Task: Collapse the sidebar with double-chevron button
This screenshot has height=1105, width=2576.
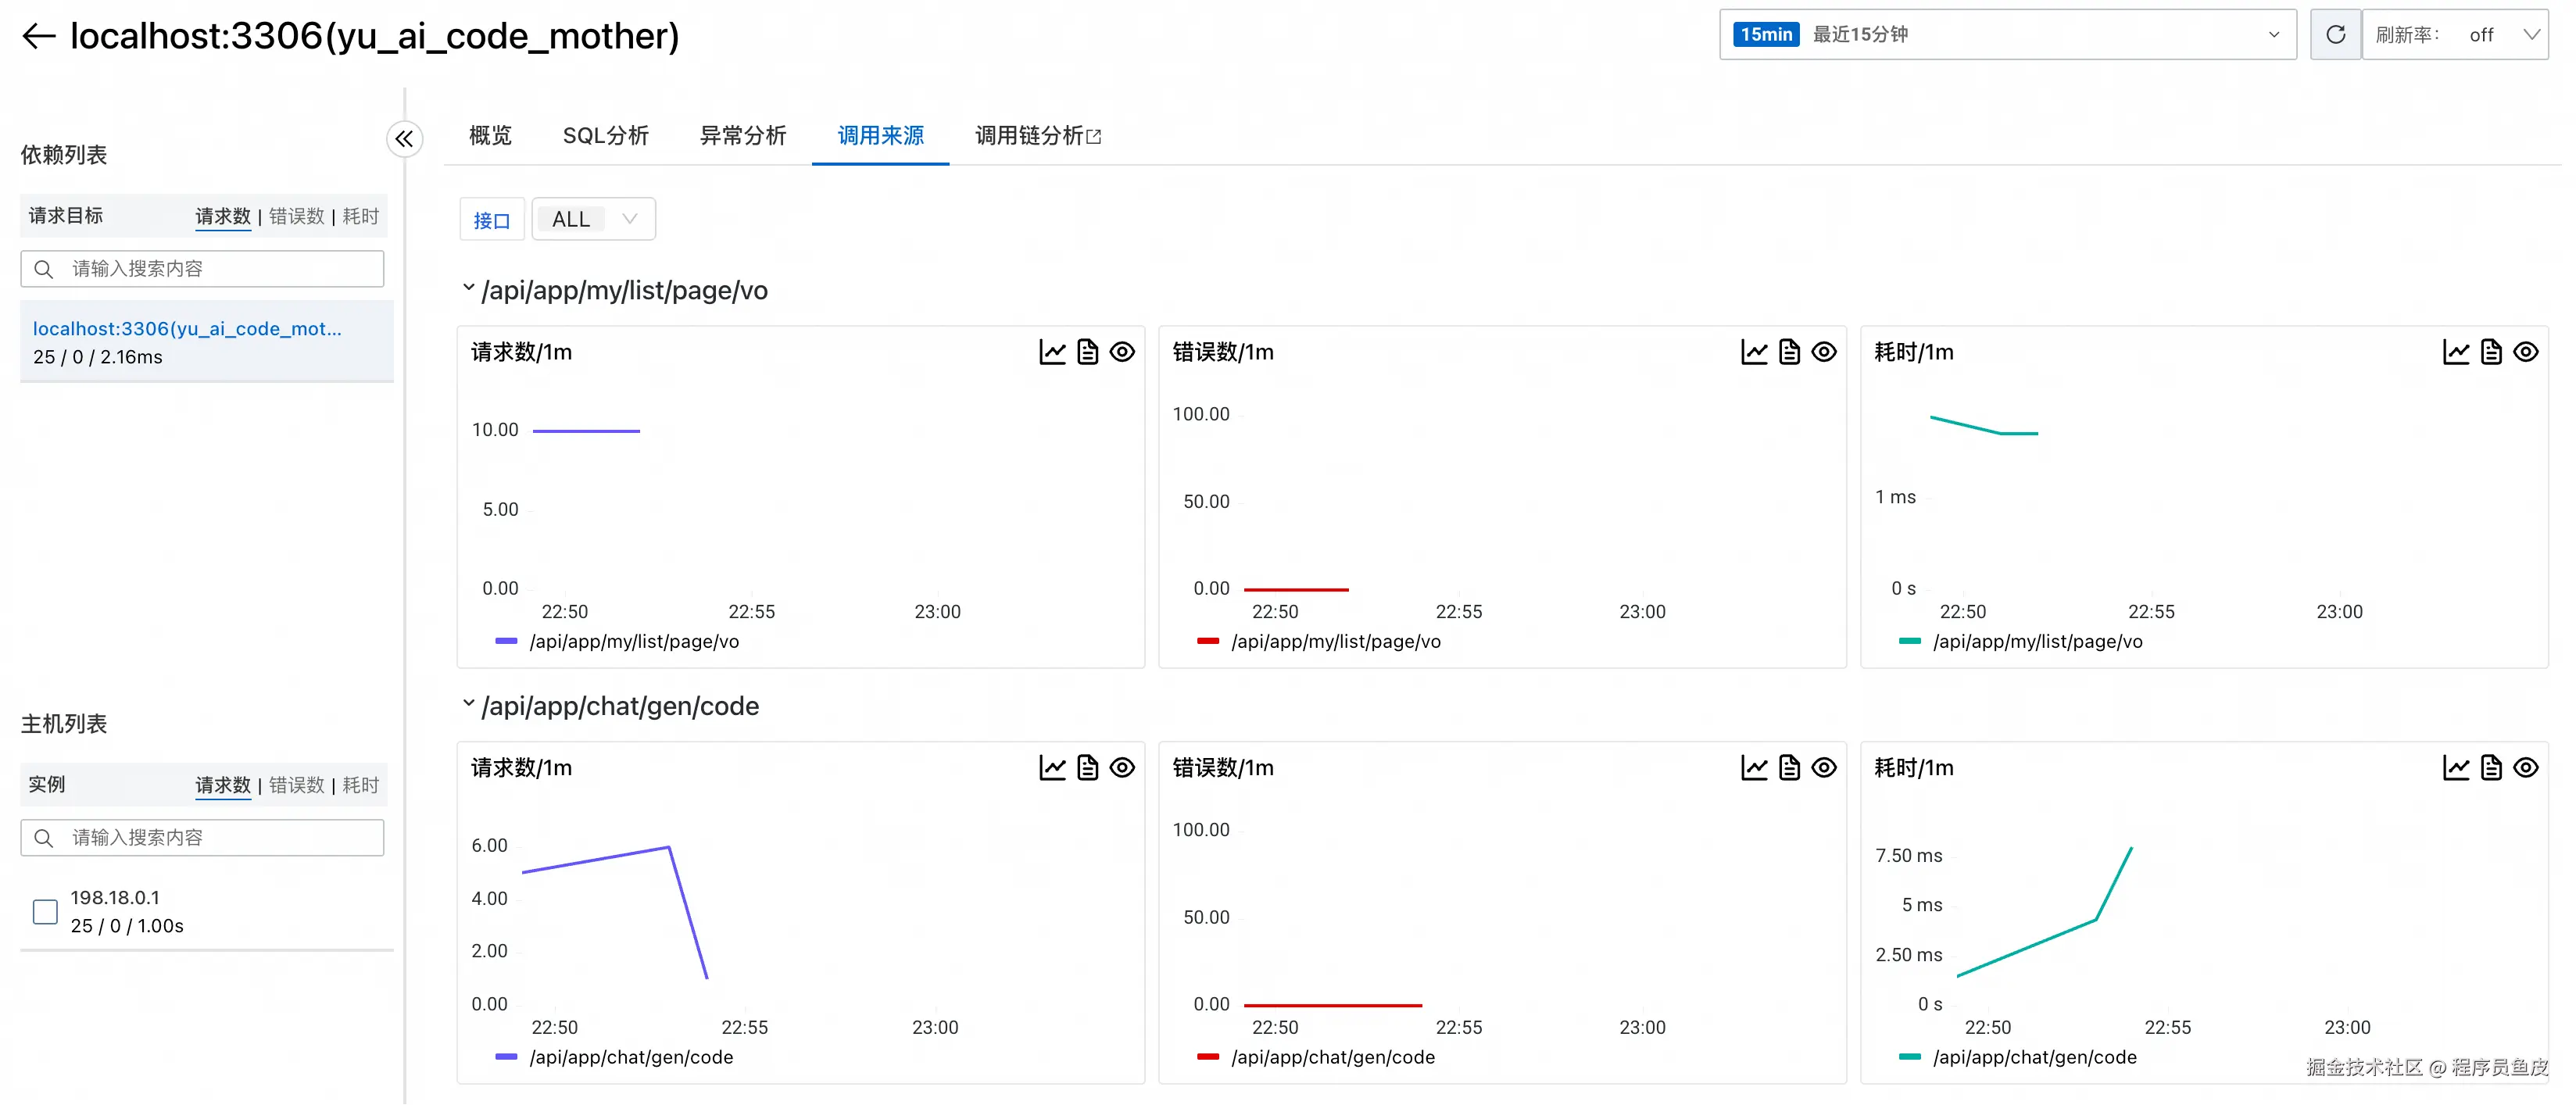Action: (x=404, y=139)
